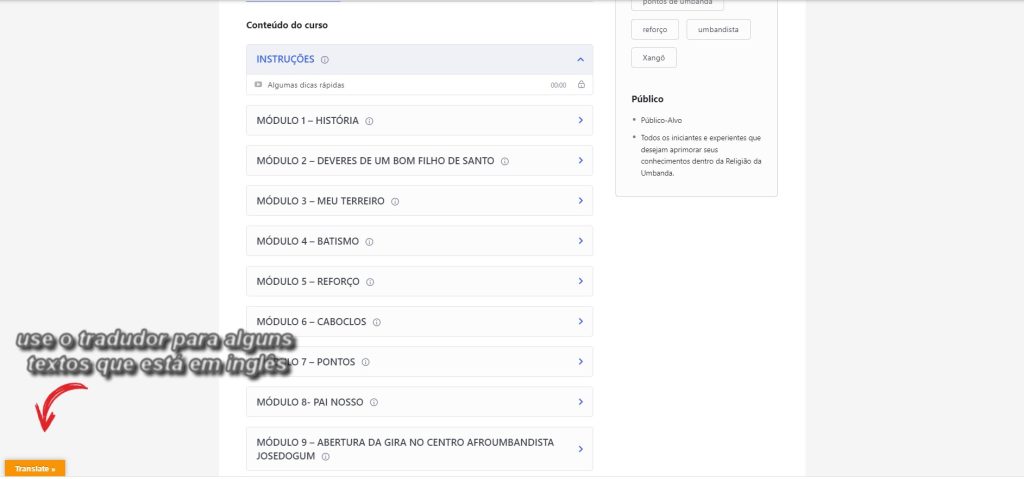1024x479 pixels.
Task: Click info icon next to MÓDULO 8- PAI NOSSO
Action: [x=374, y=403]
